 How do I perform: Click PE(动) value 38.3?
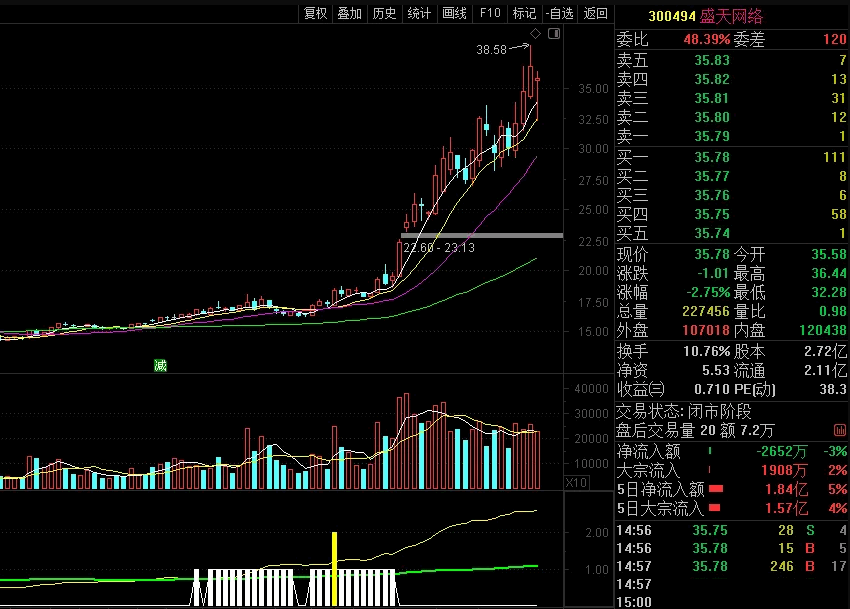pyautogui.click(x=833, y=389)
